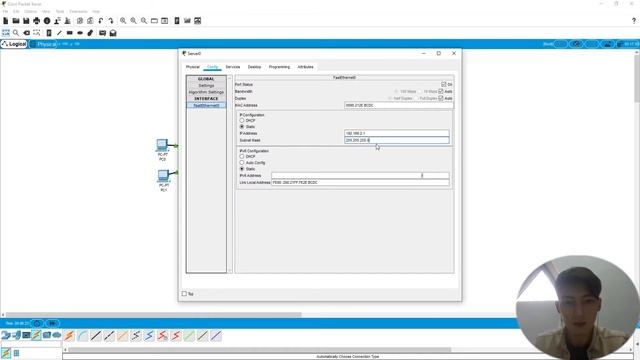Click the Add Complex PDU open envelope icon

click(x=113, y=33)
